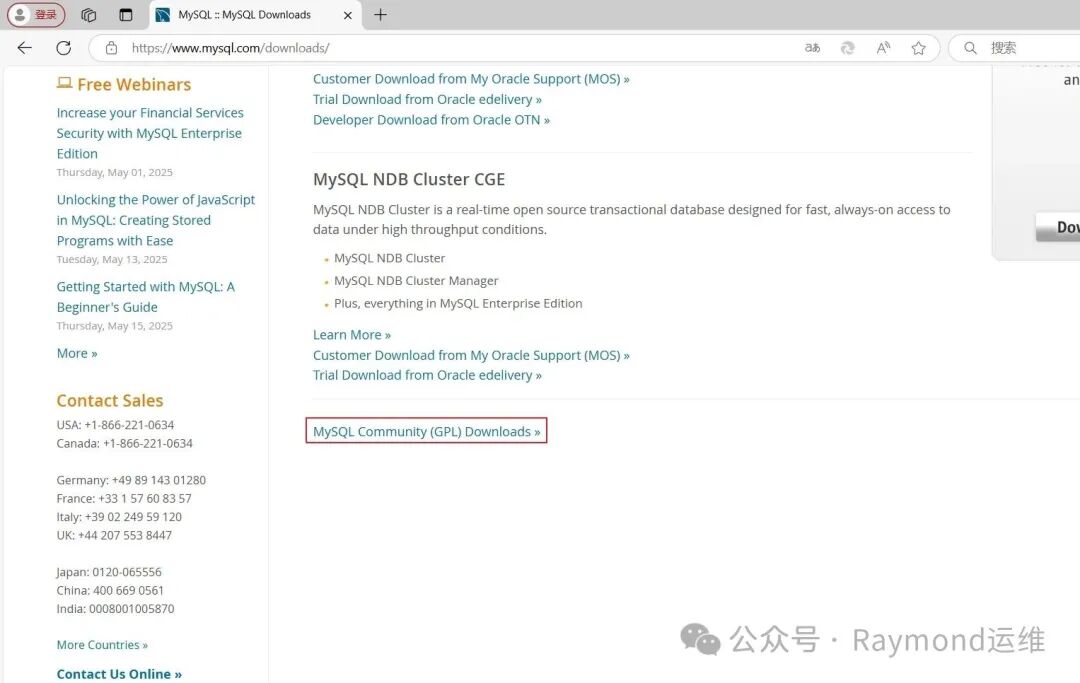Open NDB Cluster Trial Download from edelivery
1080x683 pixels.
point(427,375)
